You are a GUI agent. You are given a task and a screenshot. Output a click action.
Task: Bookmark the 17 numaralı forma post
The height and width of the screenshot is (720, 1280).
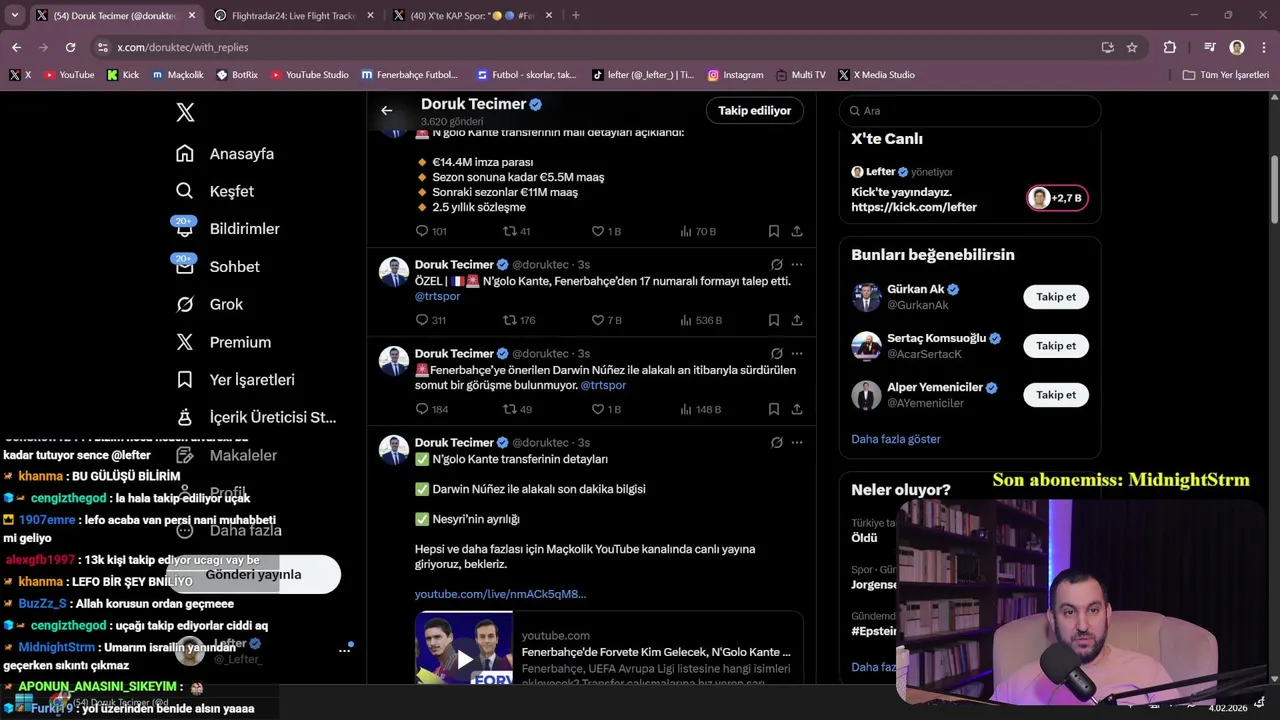(773, 320)
